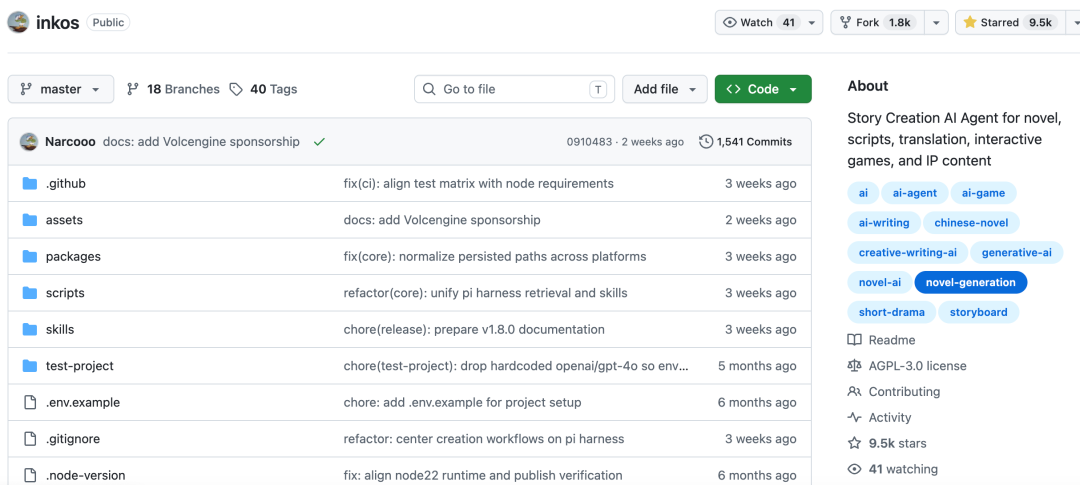Open the master branch selector dropdown
The width and height of the screenshot is (1080, 485).
click(x=61, y=90)
